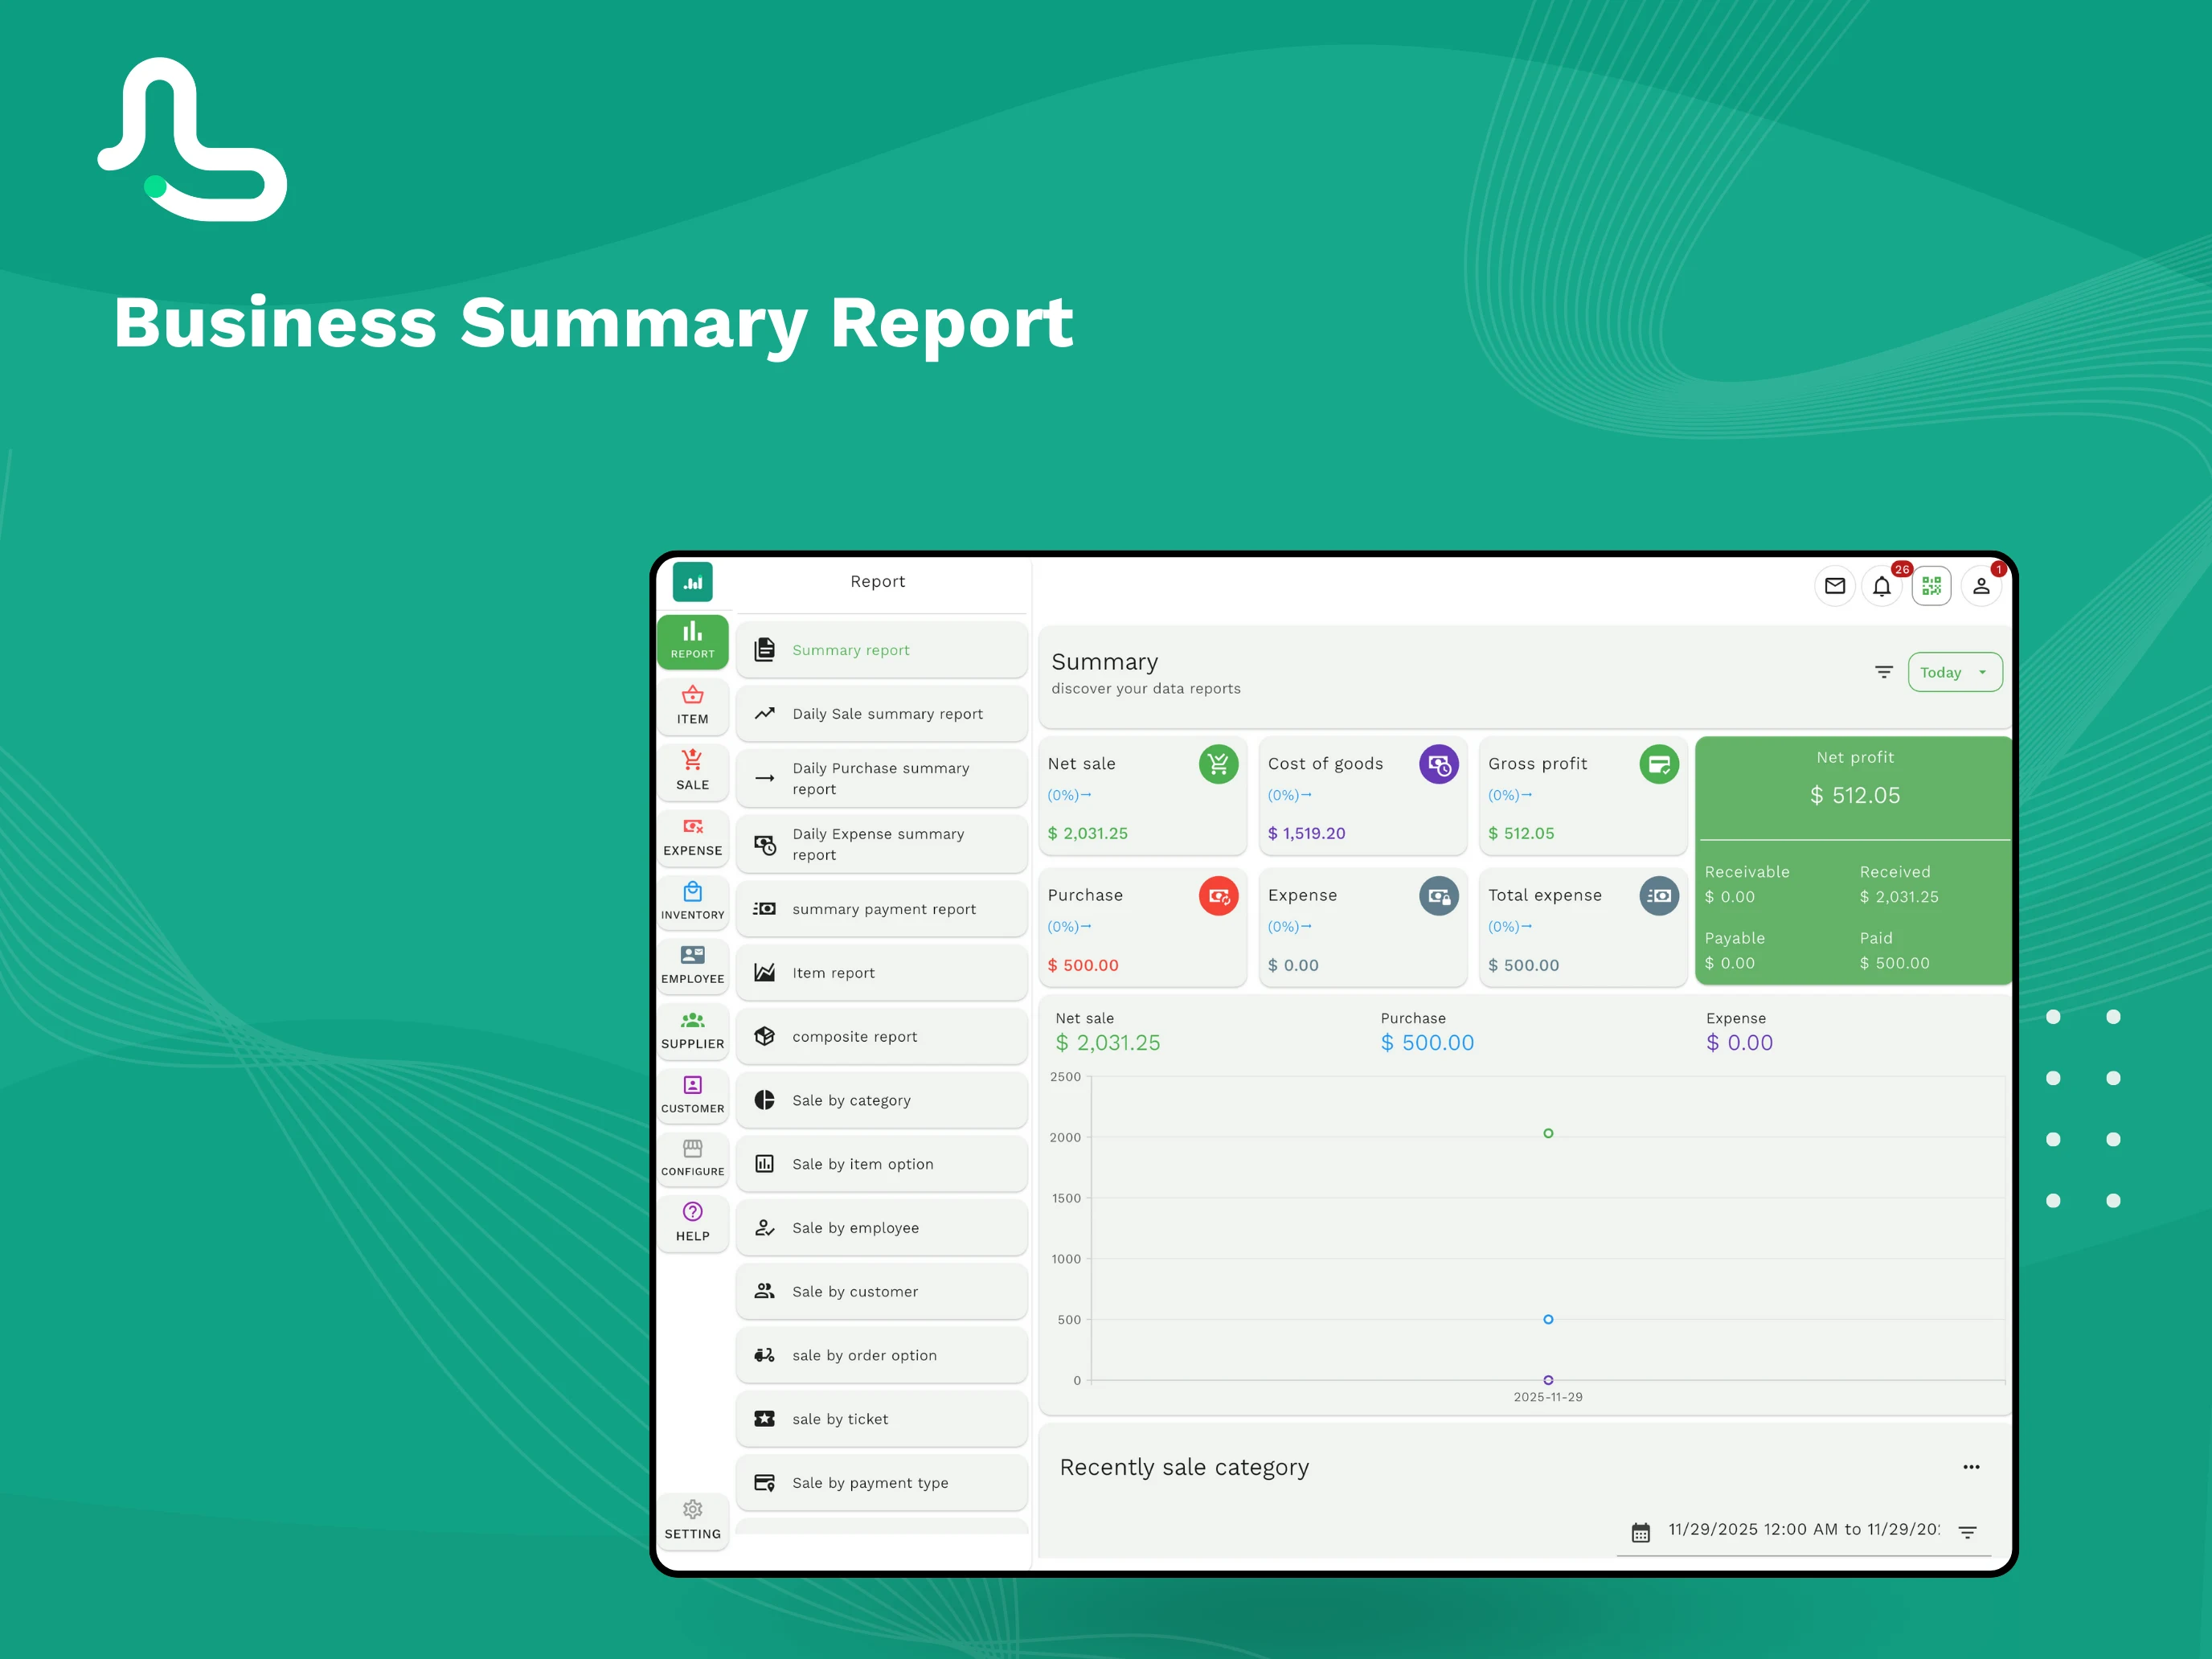
Task: Click the Net sale cart icon
Action: (x=1218, y=765)
